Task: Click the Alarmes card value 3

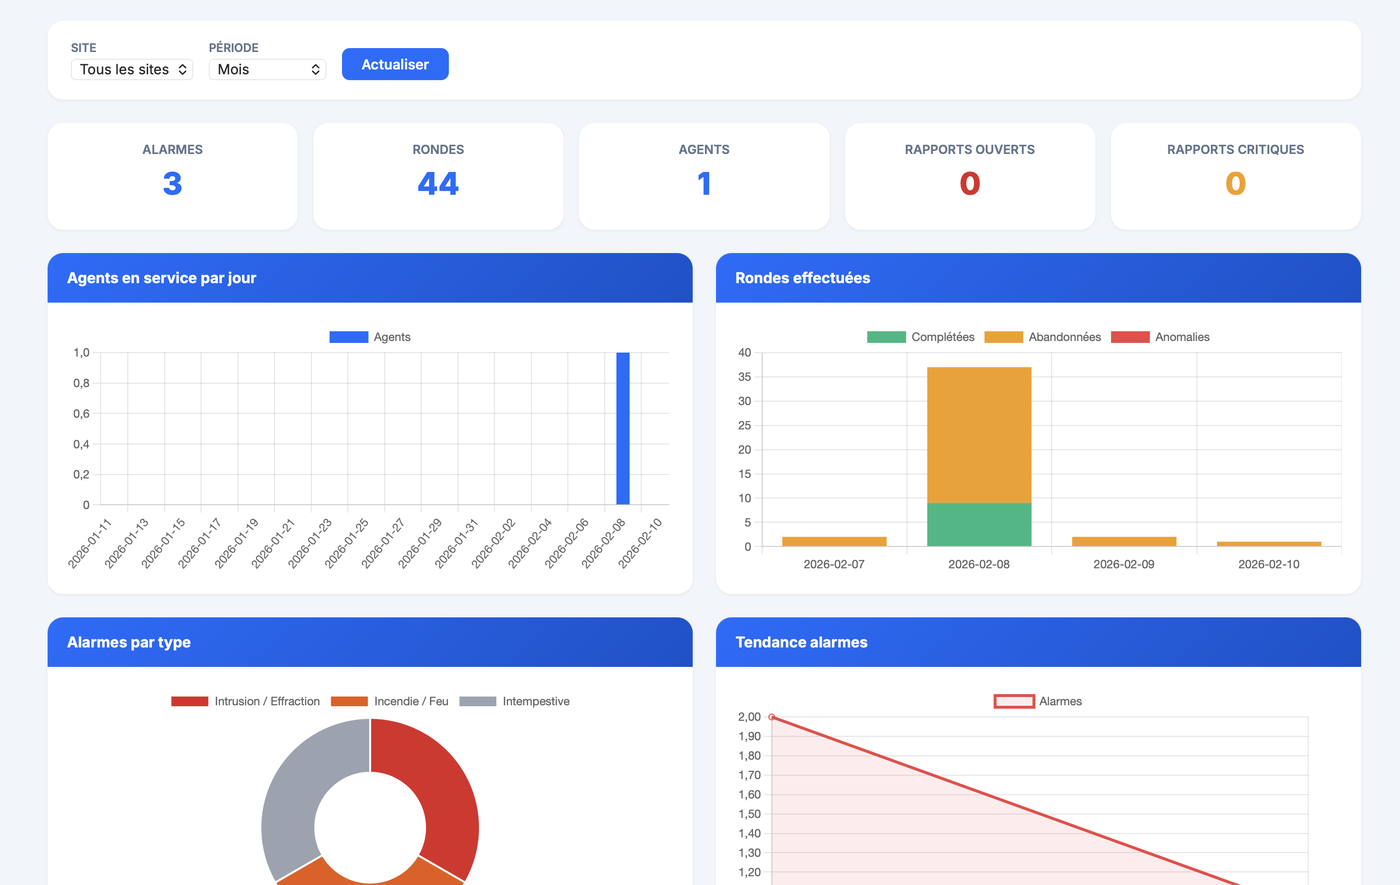Action: 172,184
